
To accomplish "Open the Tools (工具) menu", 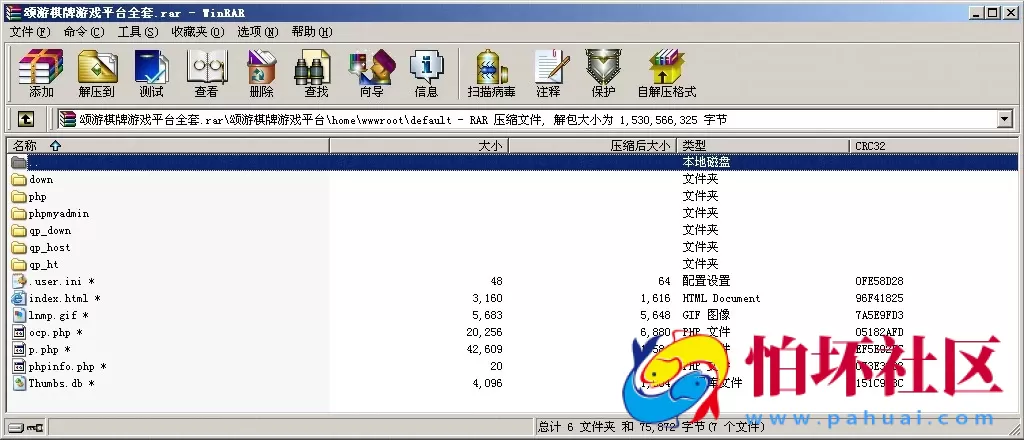I will pyautogui.click(x=138, y=31).
